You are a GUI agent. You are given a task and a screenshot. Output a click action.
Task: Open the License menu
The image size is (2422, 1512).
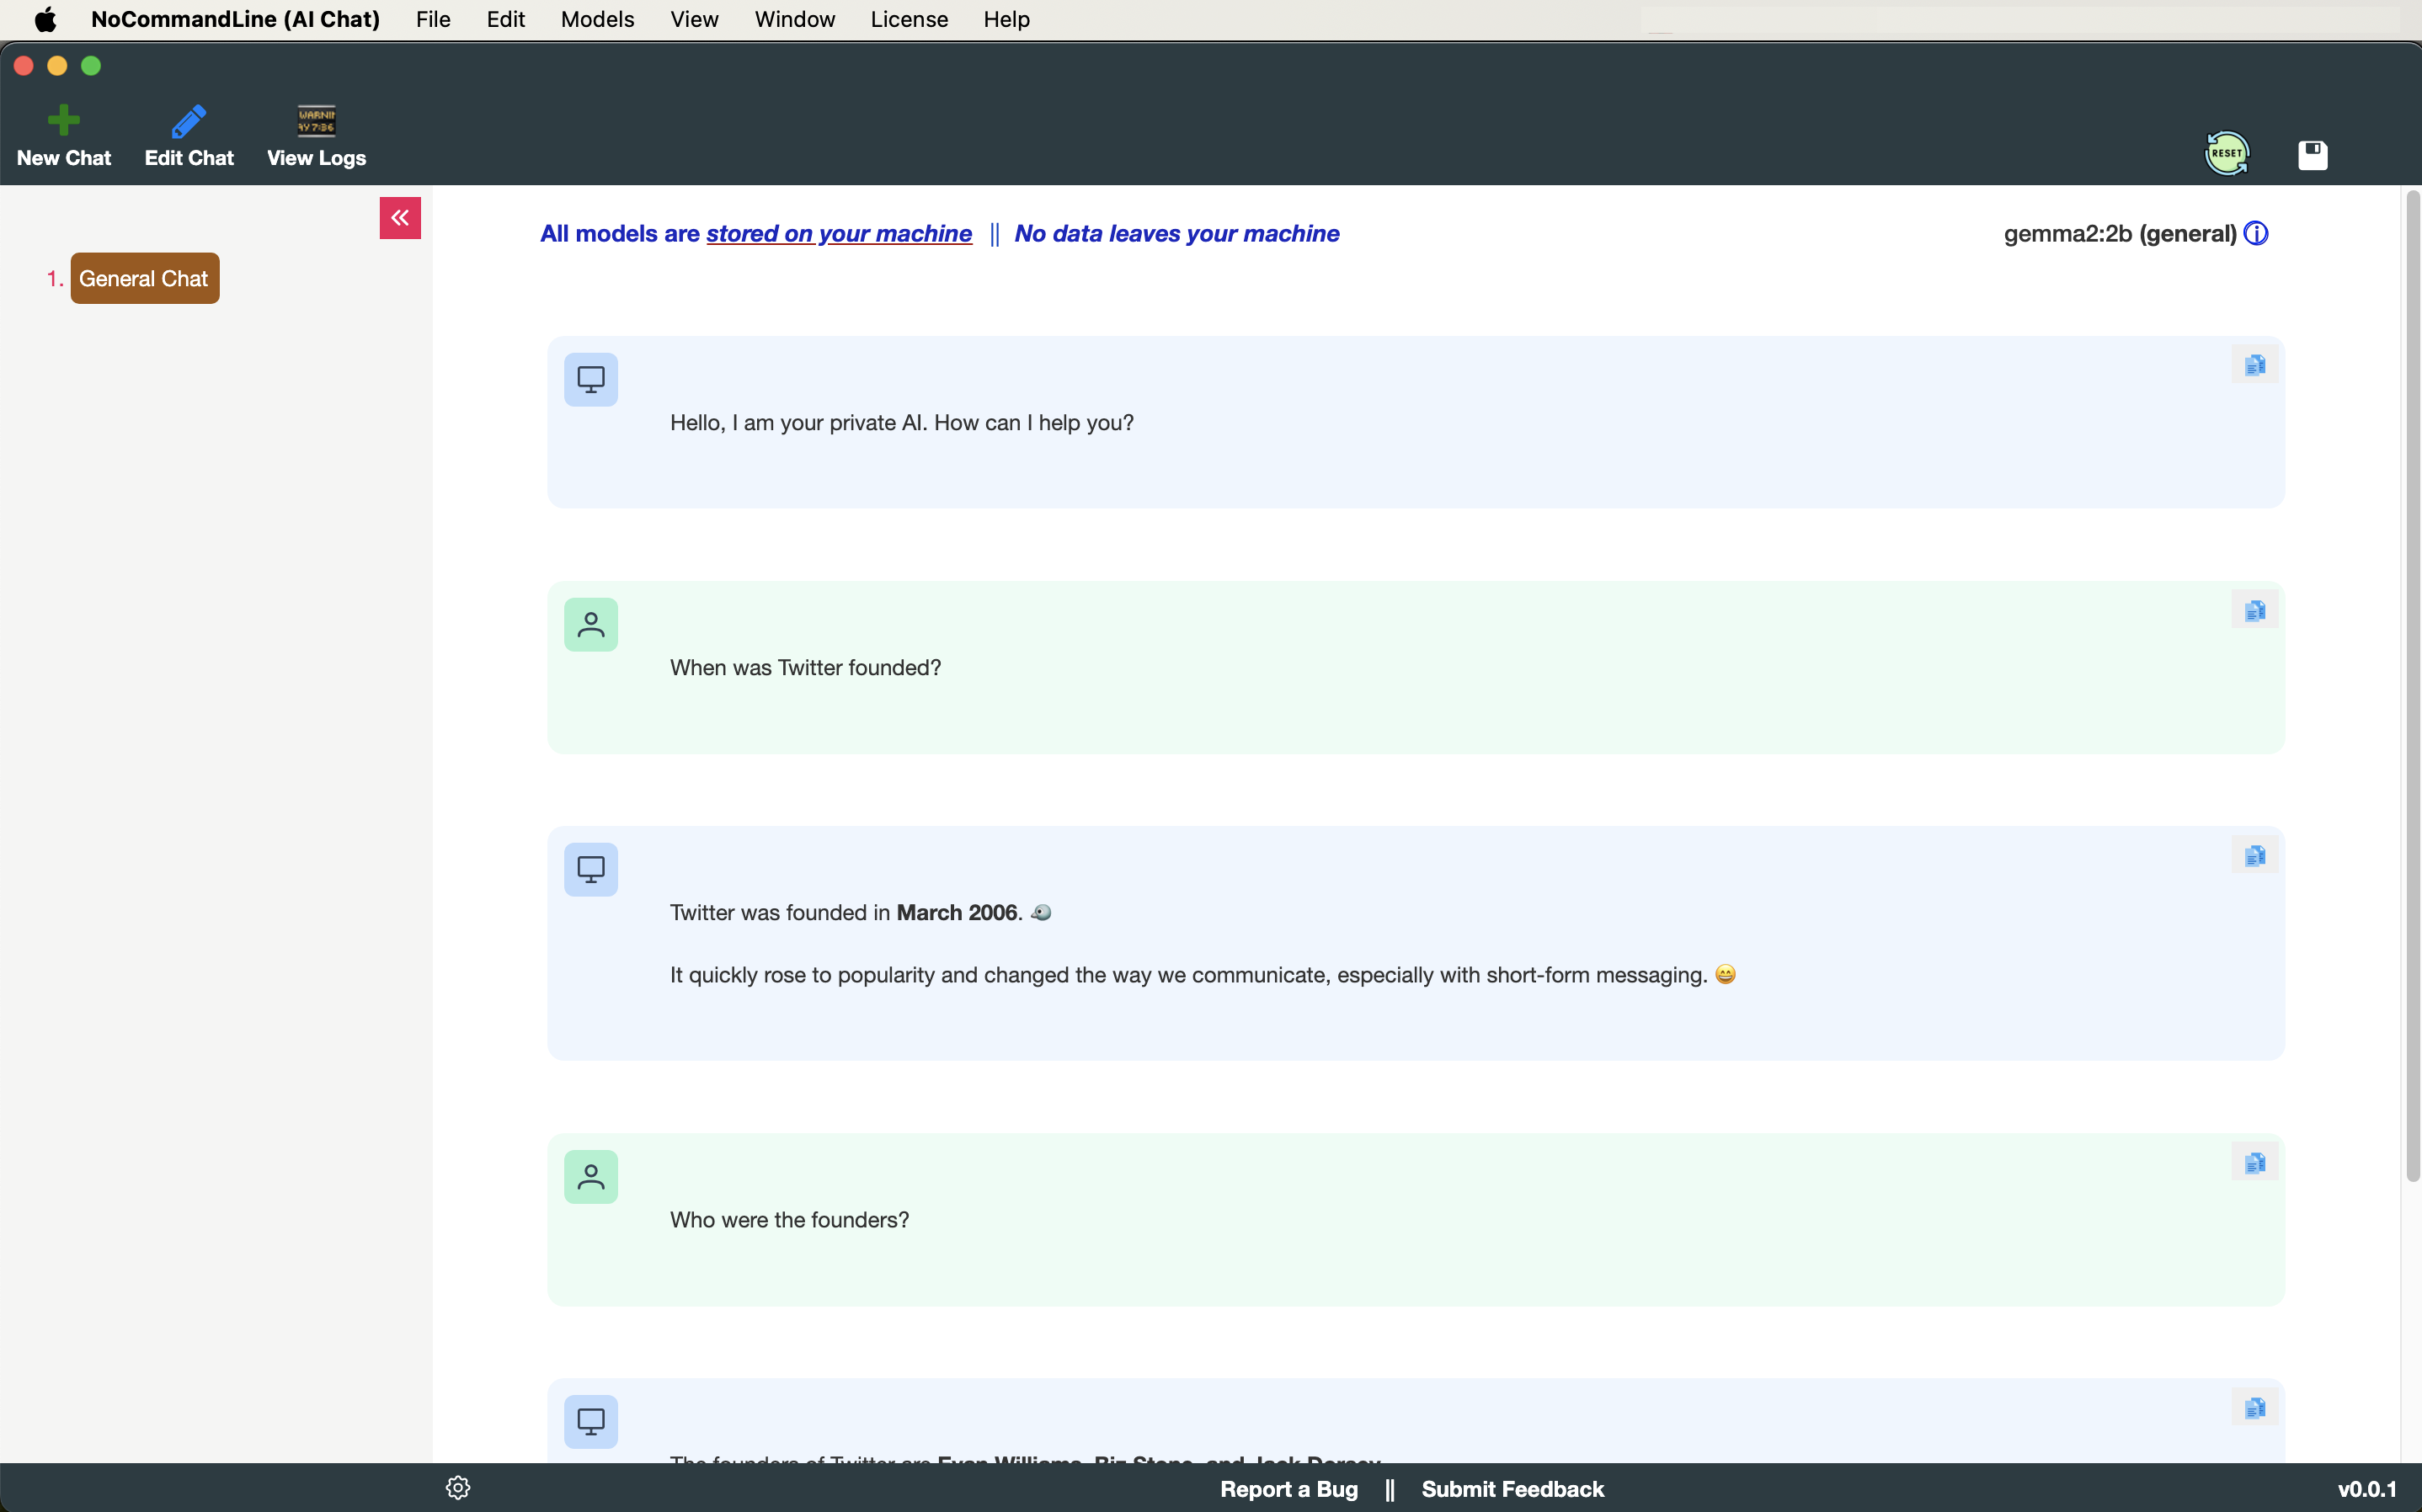pyautogui.click(x=908, y=19)
